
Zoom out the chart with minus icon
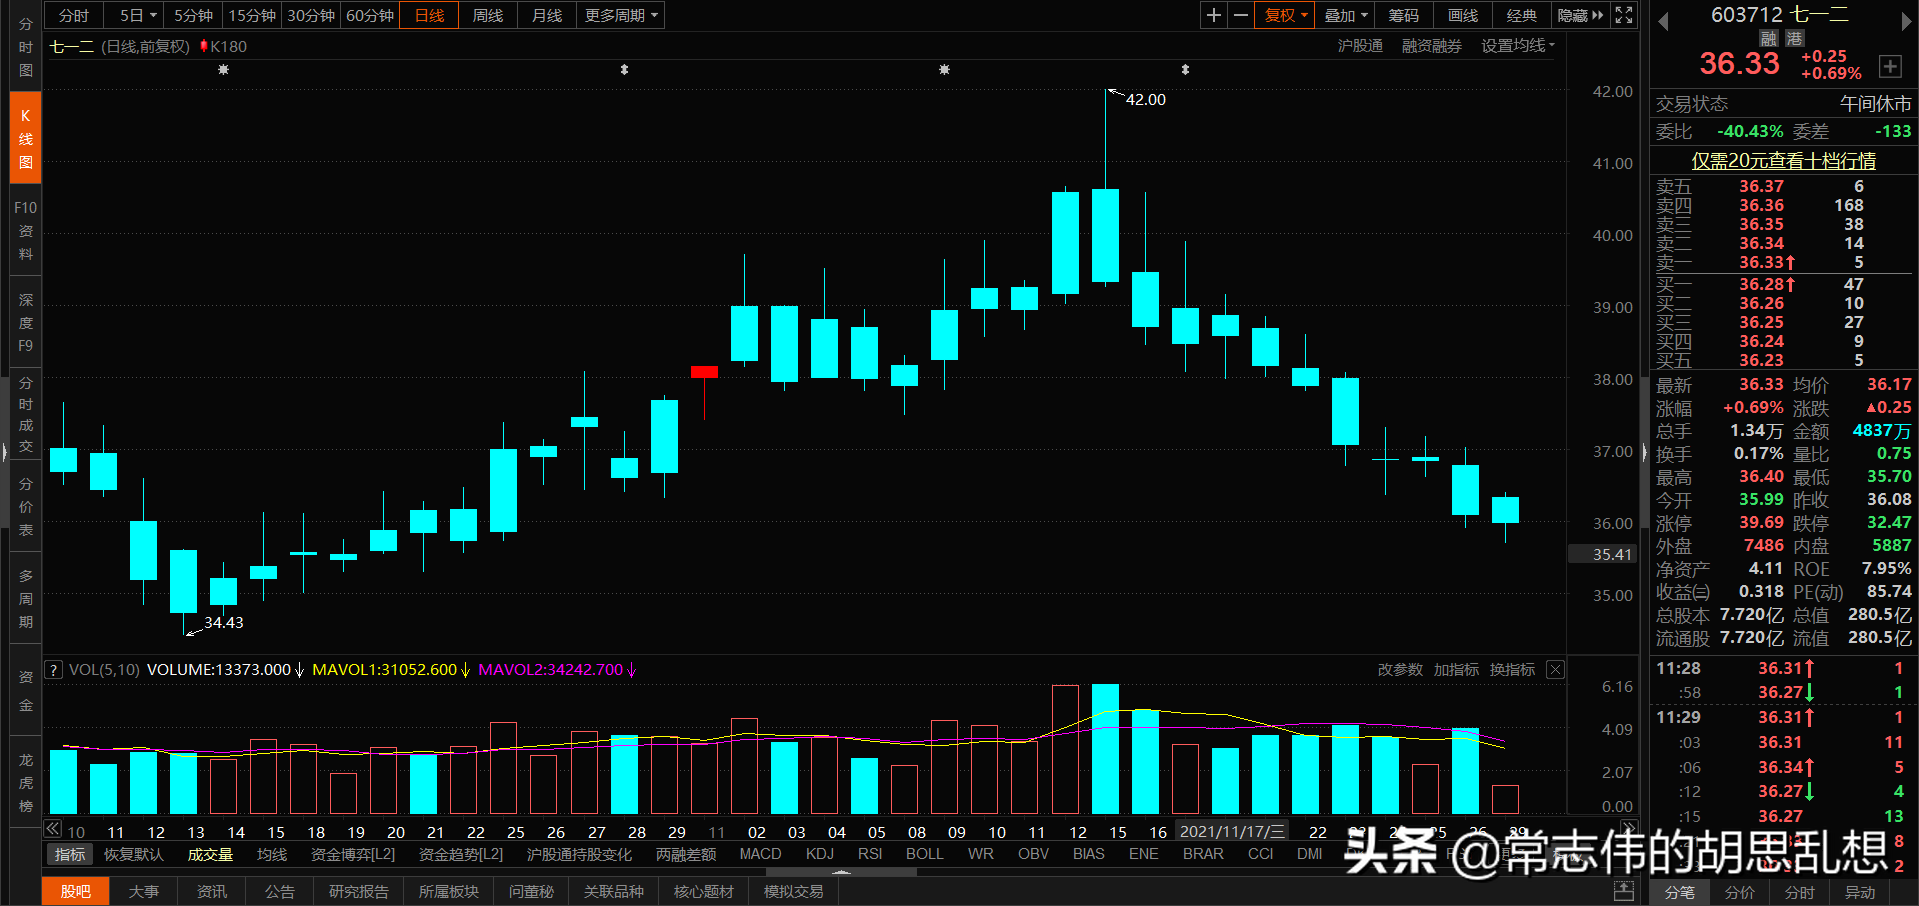point(1240,15)
